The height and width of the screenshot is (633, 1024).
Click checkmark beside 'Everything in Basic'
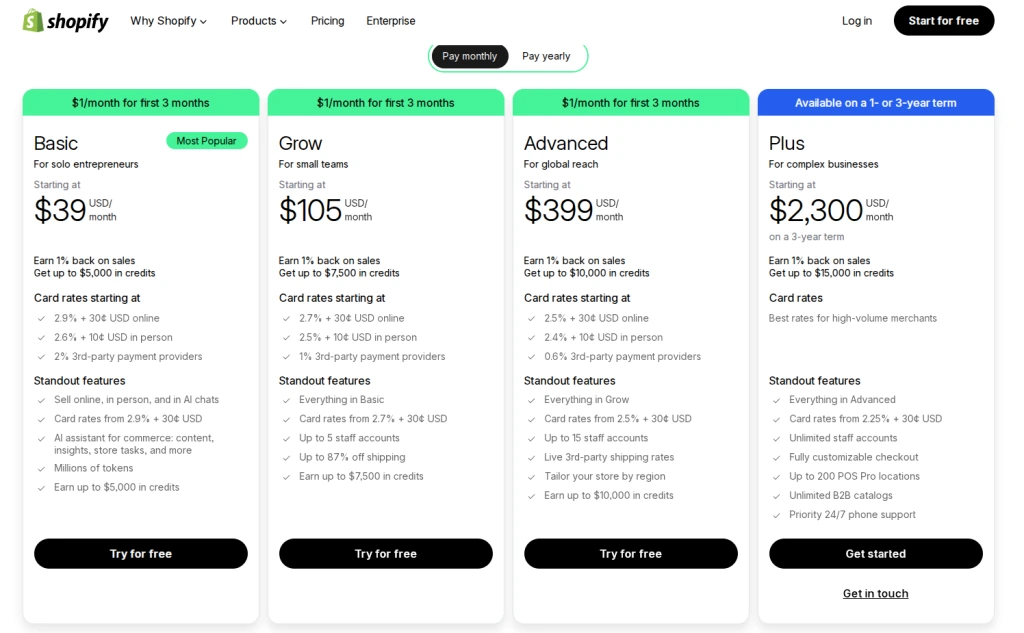pos(286,400)
